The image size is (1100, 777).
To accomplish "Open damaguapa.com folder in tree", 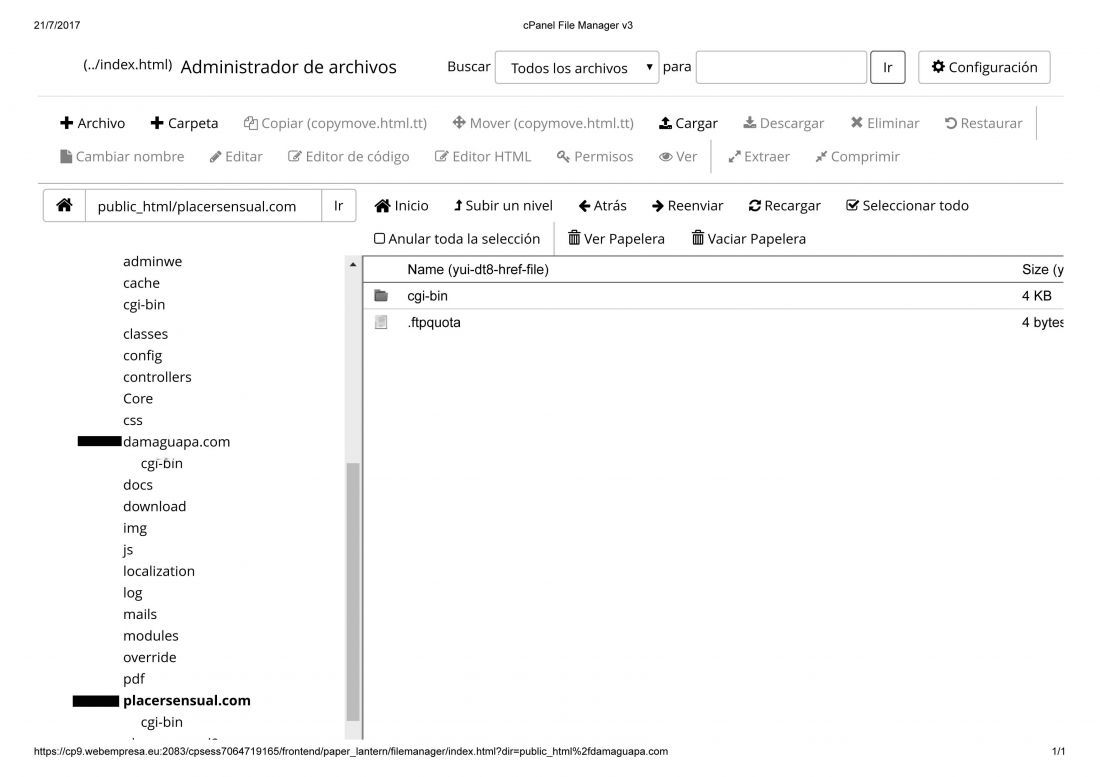I will (176, 442).
